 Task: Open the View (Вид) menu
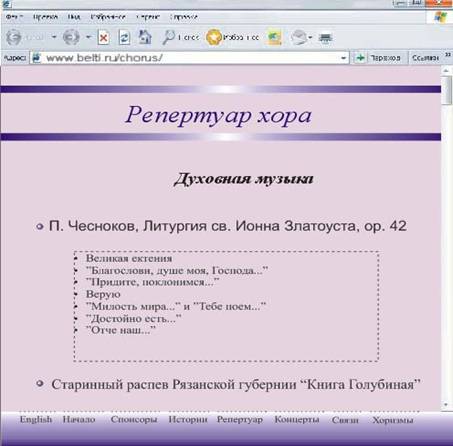pyautogui.click(x=74, y=17)
